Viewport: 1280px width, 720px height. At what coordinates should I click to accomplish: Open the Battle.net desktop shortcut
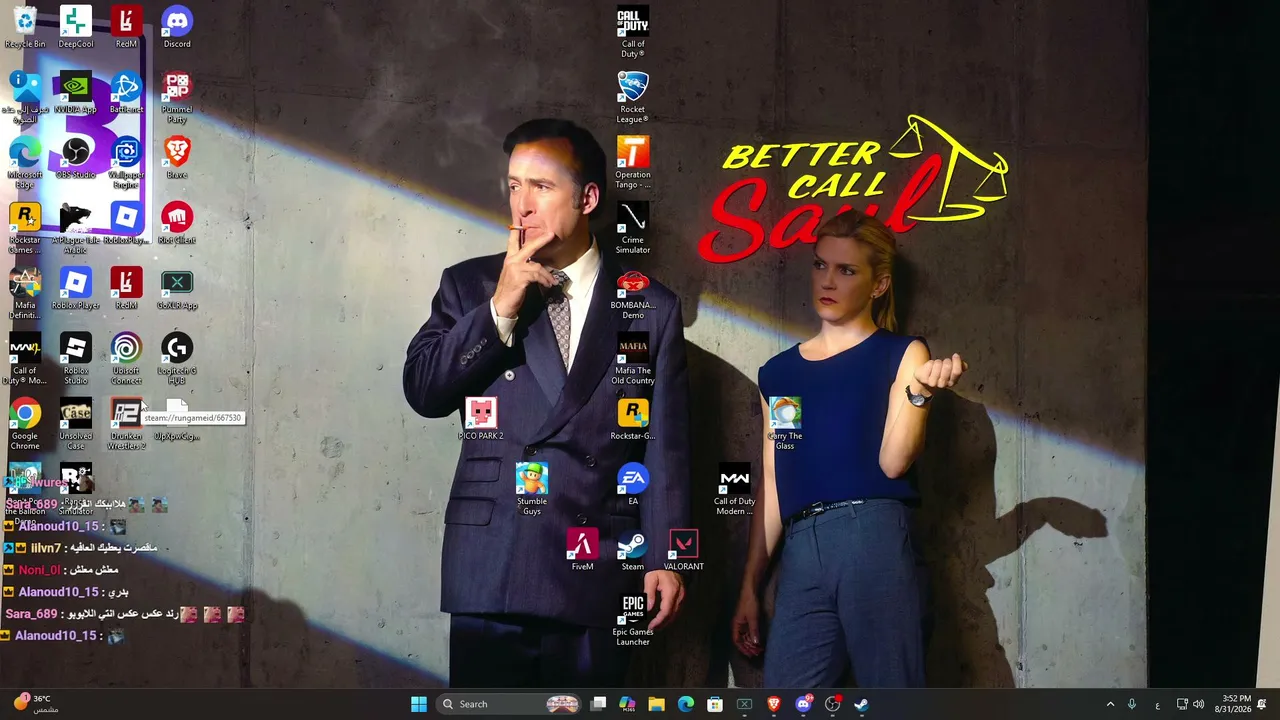click(126, 93)
